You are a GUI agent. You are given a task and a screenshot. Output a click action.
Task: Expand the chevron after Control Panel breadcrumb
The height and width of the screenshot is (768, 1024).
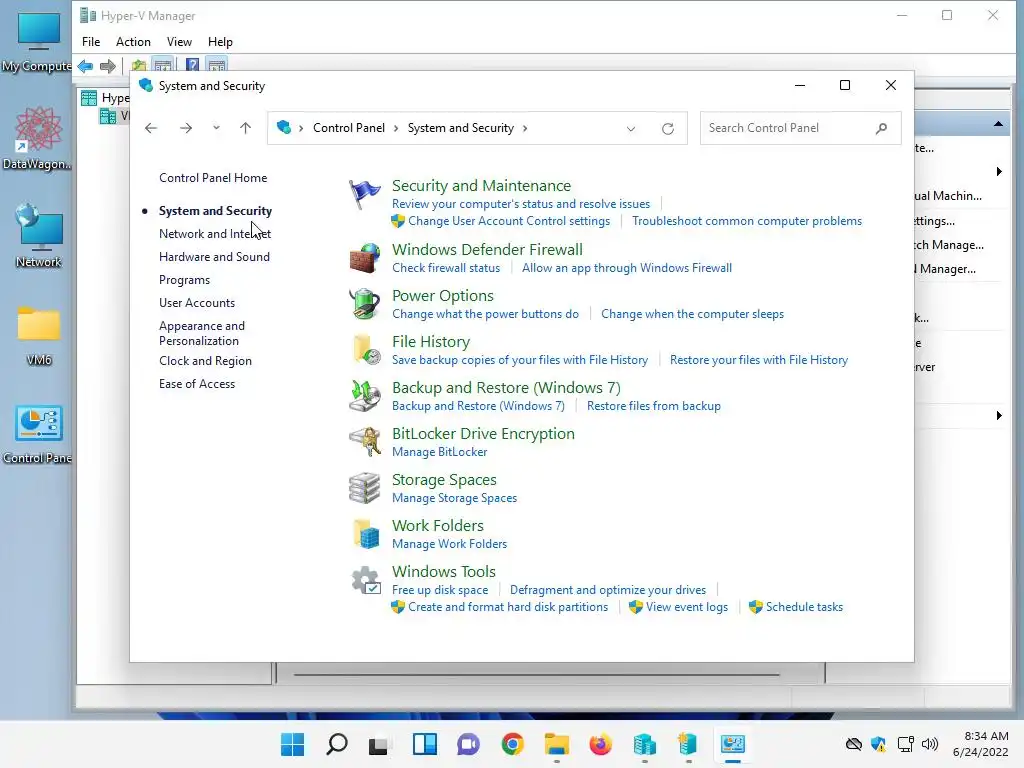(x=396, y=128)
